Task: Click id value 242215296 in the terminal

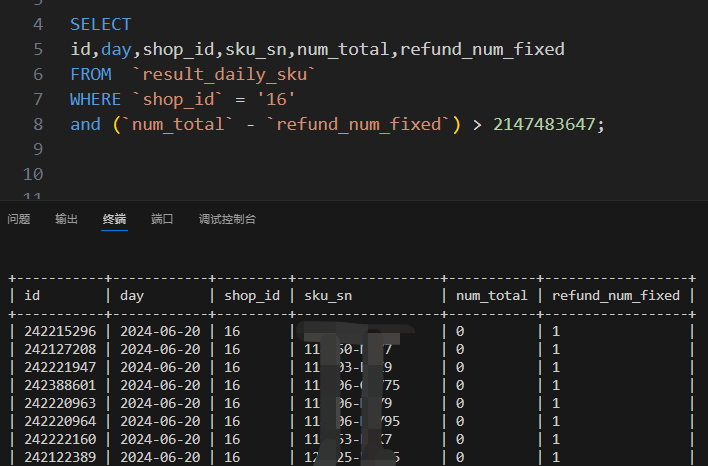Action: coord(60,331)
